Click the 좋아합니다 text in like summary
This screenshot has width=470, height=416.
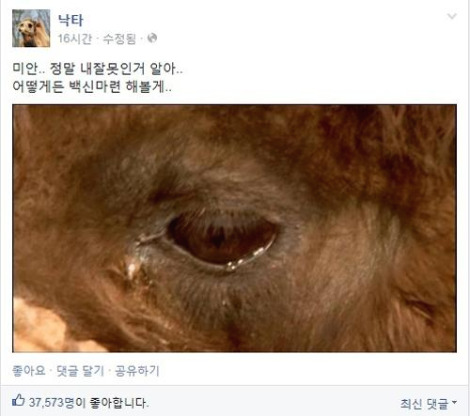tap(118, 403)
